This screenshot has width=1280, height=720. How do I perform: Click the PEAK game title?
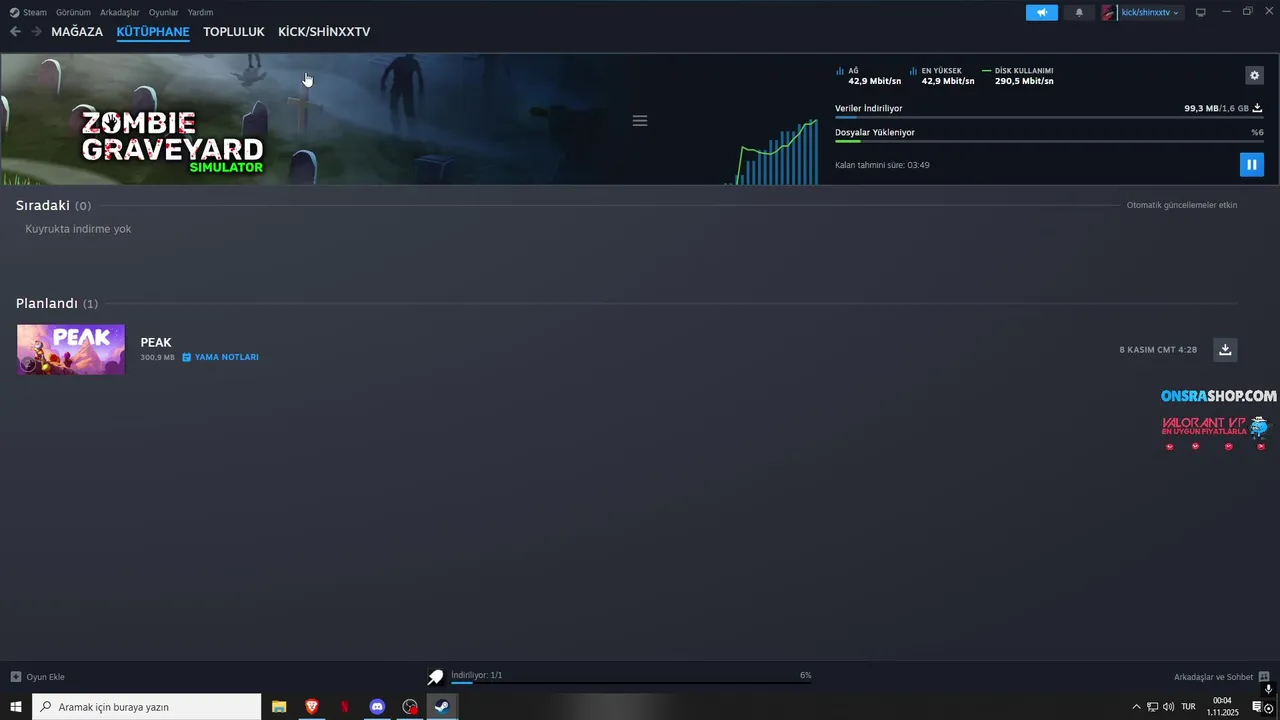click(x=156, y=342)
